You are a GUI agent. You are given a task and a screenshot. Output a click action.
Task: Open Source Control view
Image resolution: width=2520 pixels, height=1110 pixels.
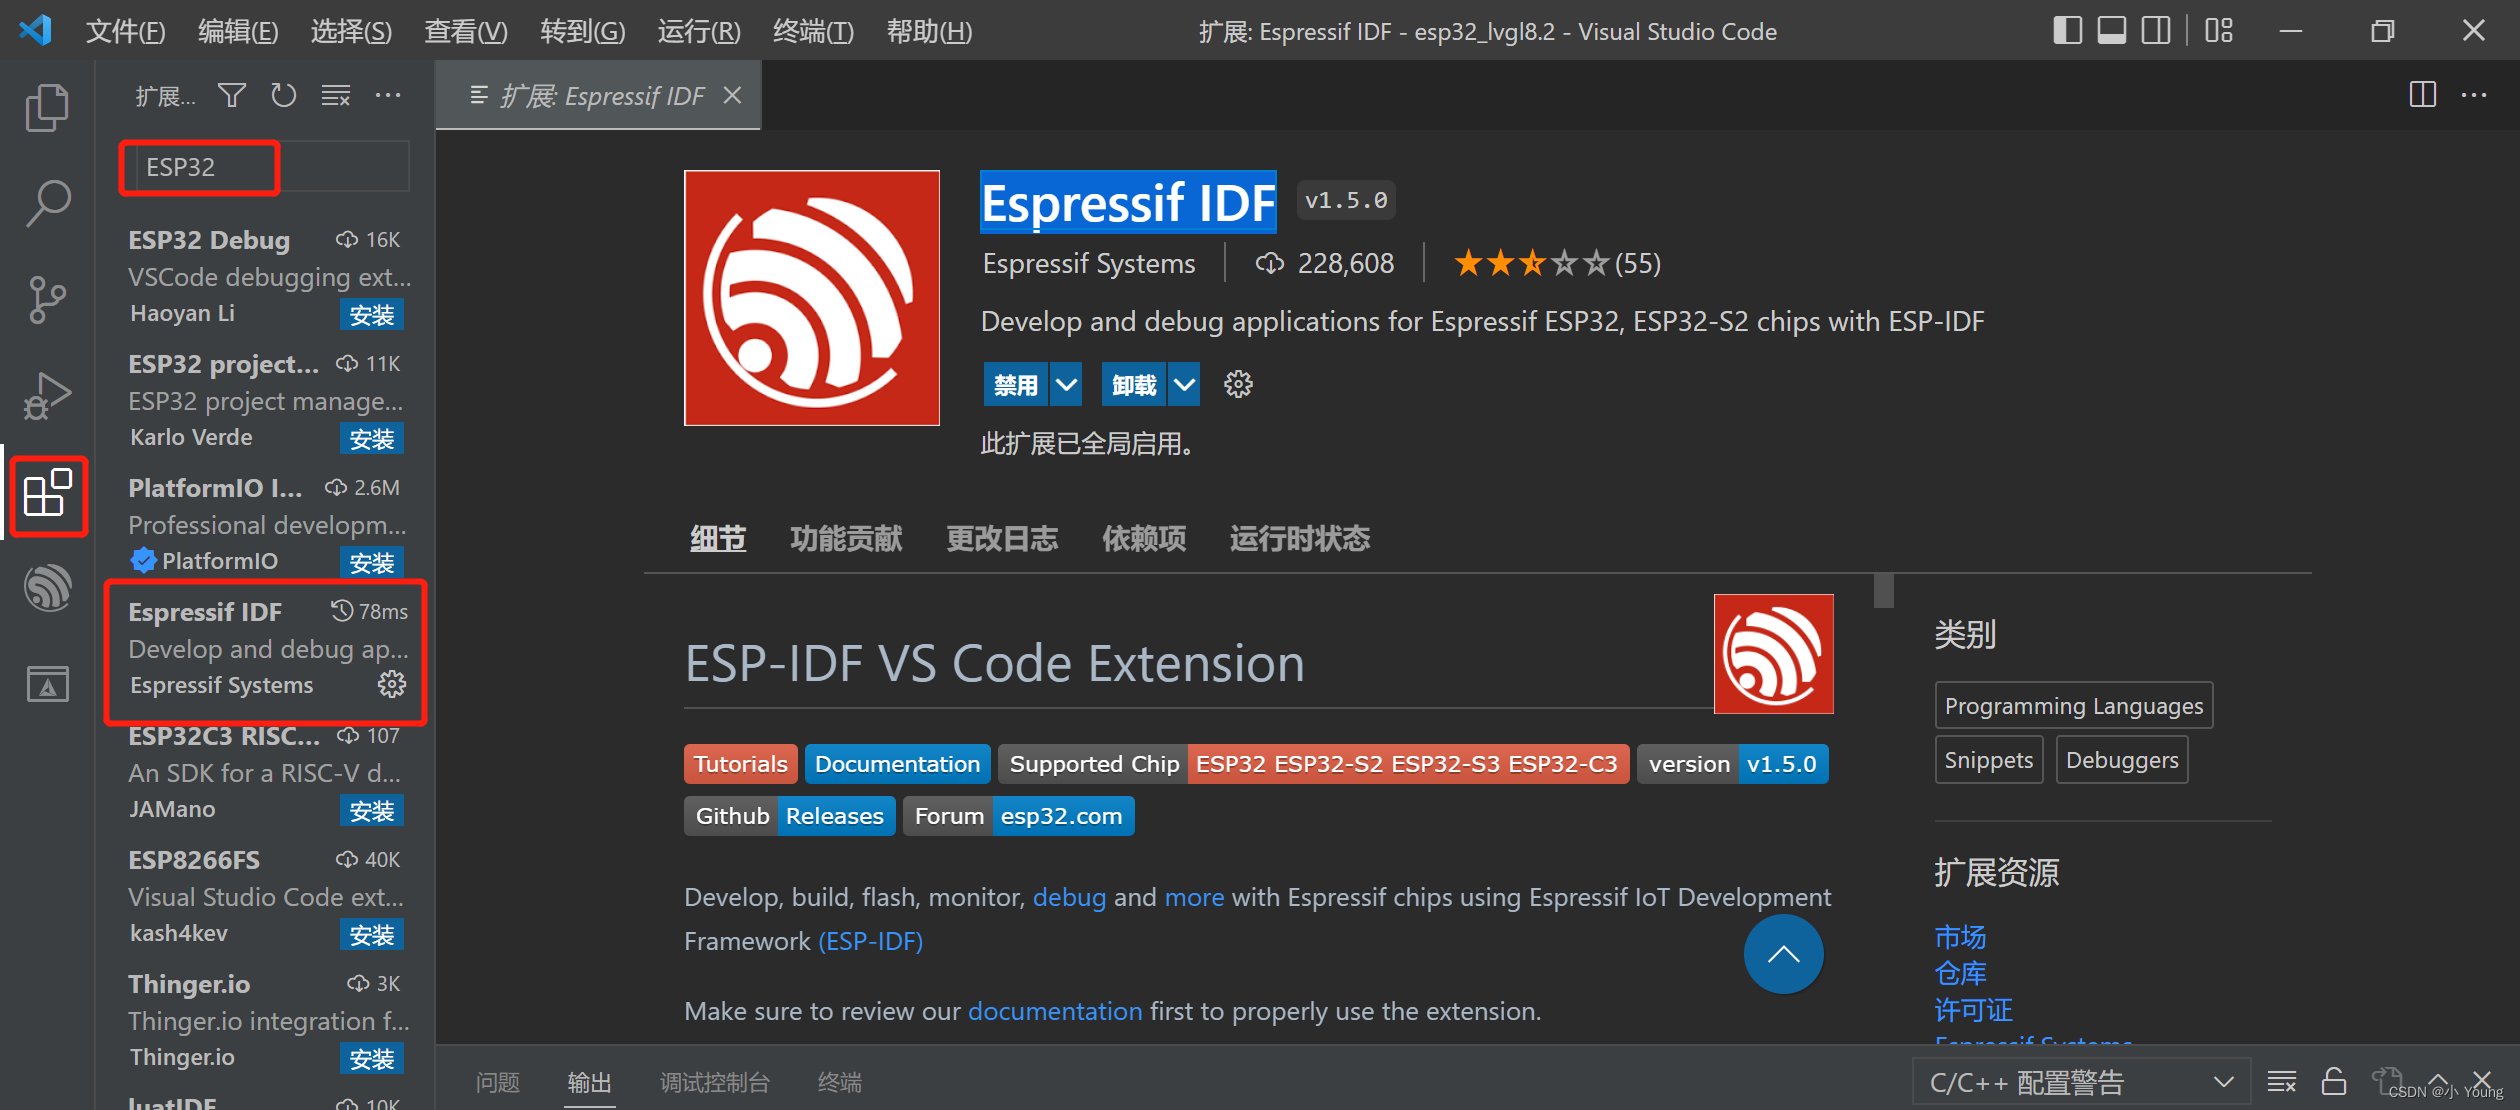pos(46,299)
